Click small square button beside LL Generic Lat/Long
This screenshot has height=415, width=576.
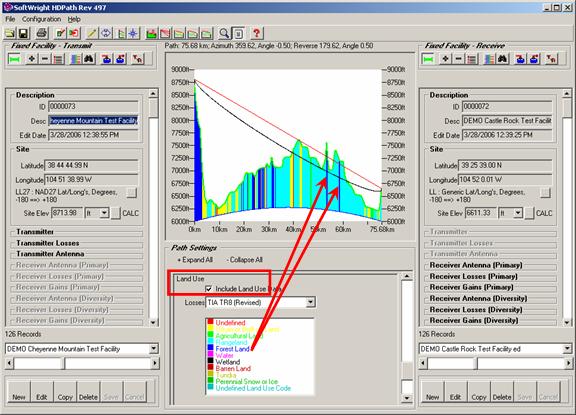coord(546,192)
